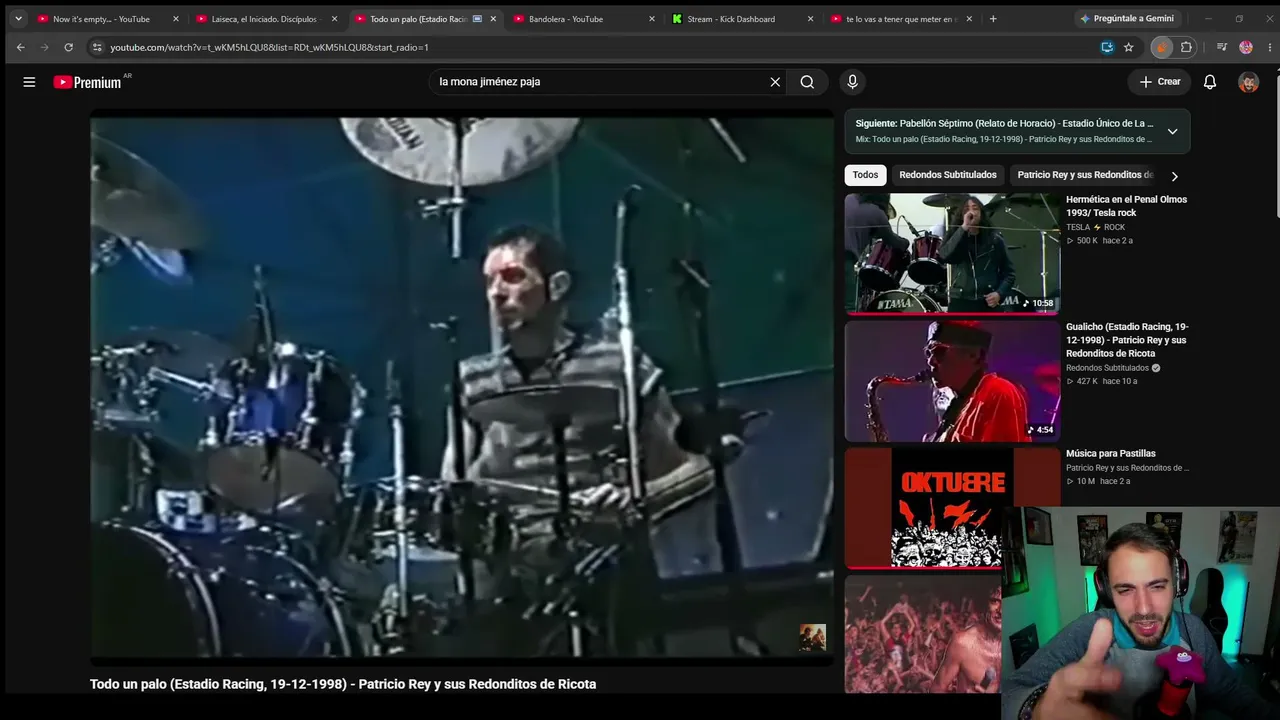The height and width of the screenshot is (720, 1280).
Task: Click 'Patricio Rey y sus Redonditos' channel under Música para Pastillas
Action: click(x=1127, y=468)
